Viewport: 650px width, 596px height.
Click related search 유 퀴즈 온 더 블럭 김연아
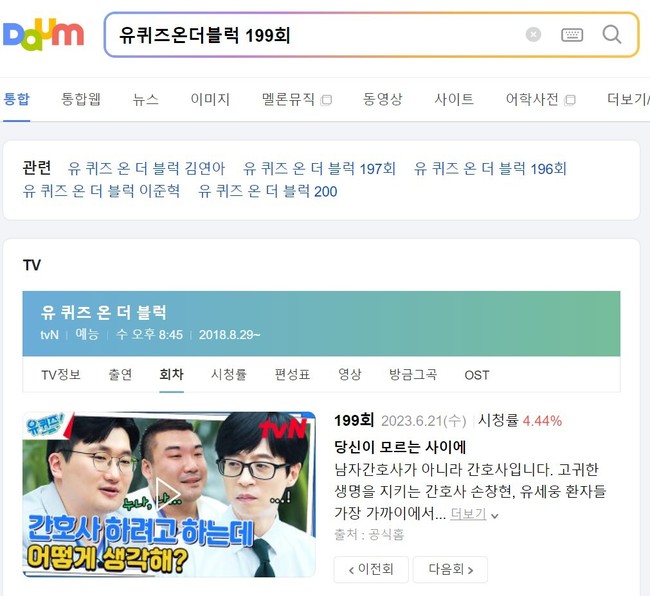(x=146, y=168)
